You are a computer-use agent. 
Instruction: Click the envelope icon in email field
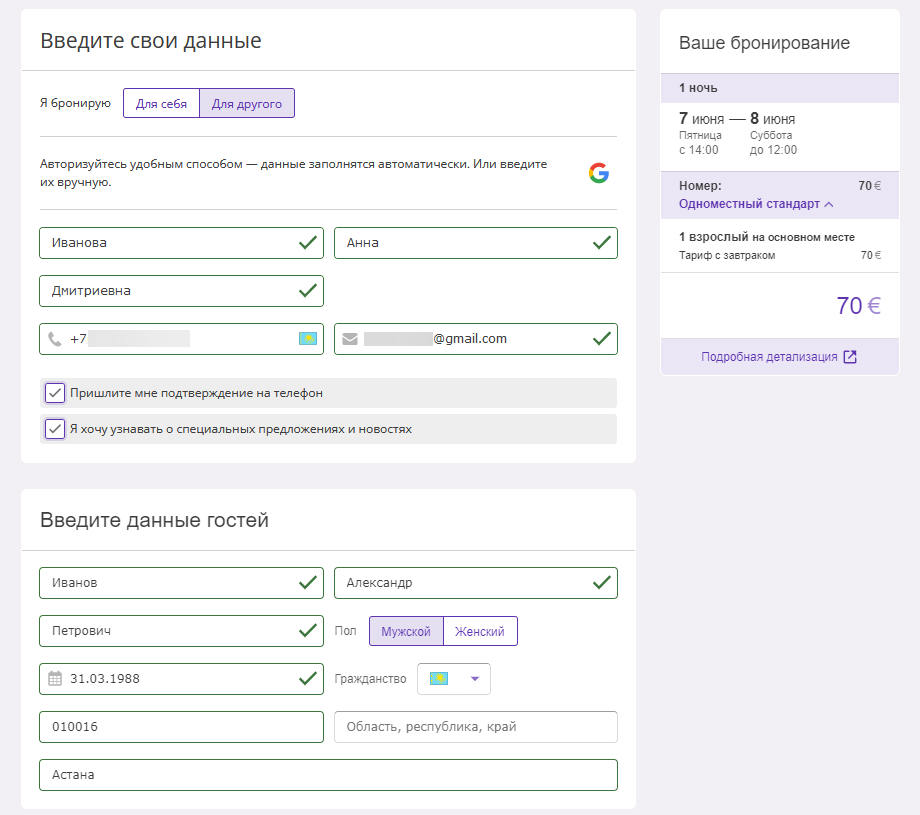(350, 339)
